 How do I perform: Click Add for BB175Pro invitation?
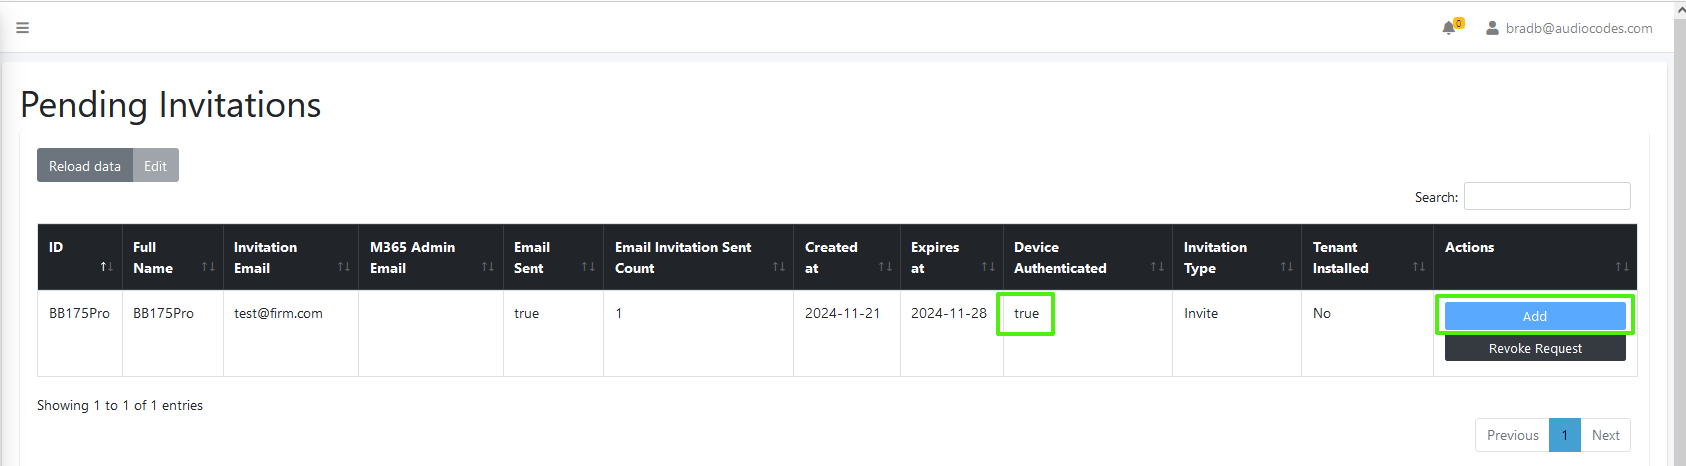coord(1534,316)
